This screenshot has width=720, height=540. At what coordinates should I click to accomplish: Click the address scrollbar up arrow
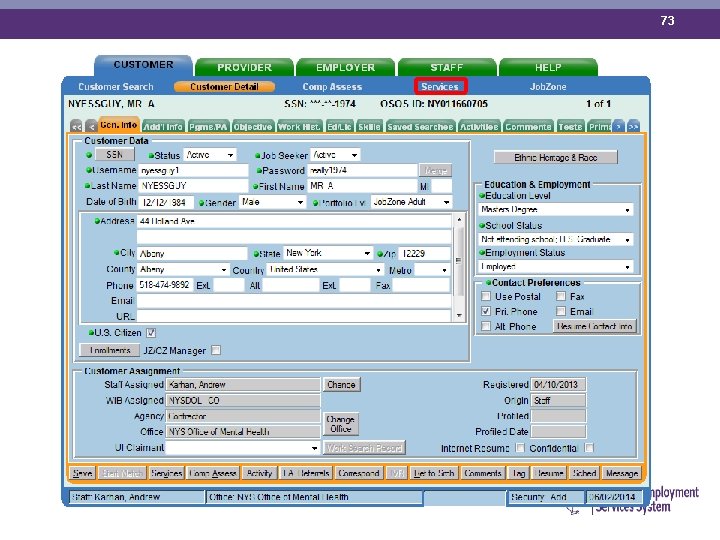459,220
